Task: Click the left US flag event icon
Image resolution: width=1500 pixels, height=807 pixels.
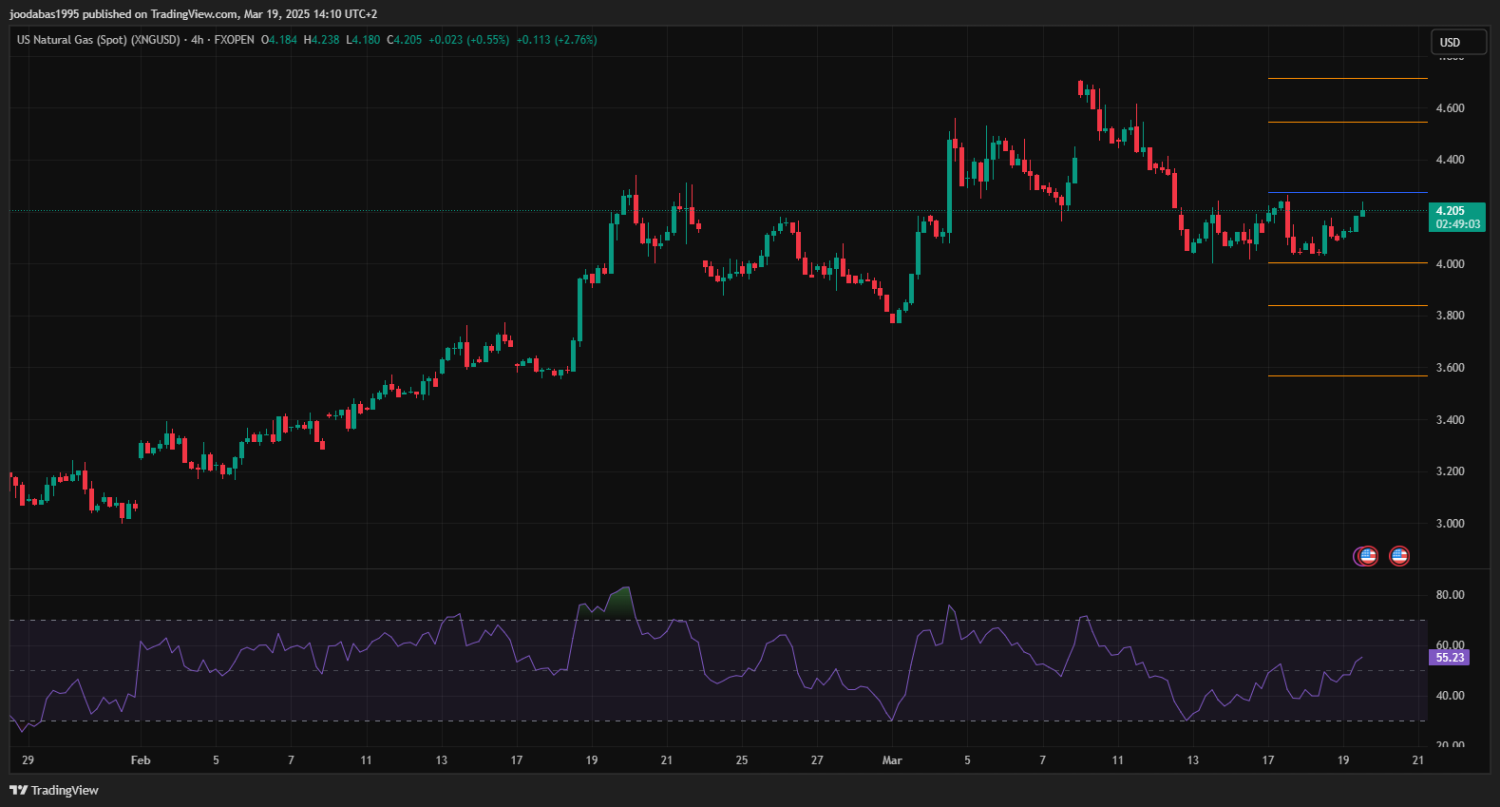Action: pos(1368,556)
